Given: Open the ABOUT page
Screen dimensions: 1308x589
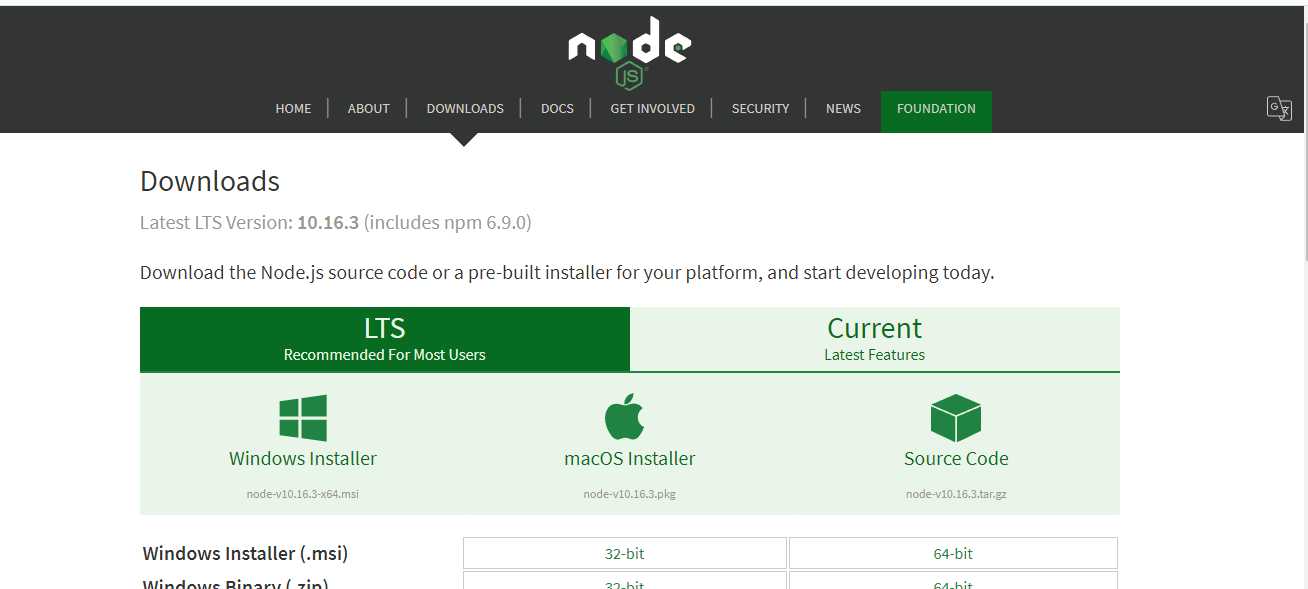Looking at the screenshot, I should pos(368,109).
